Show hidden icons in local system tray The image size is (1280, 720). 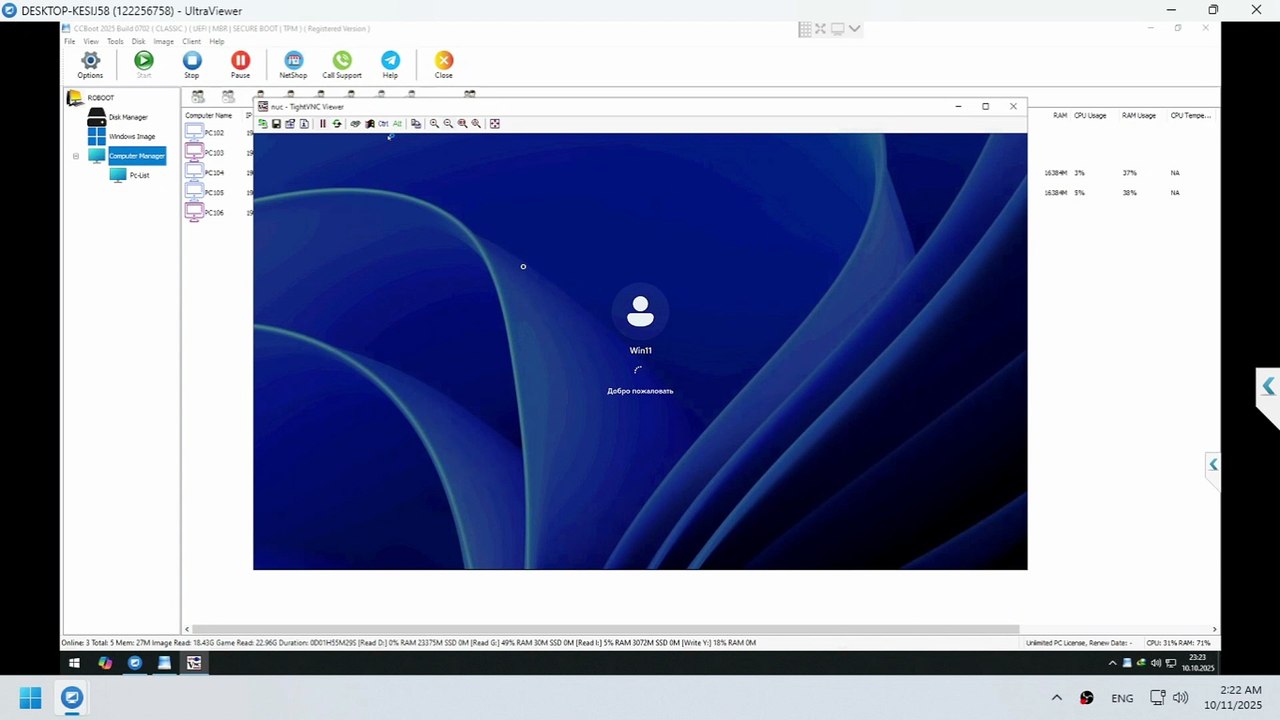[x=1056, y=698]
